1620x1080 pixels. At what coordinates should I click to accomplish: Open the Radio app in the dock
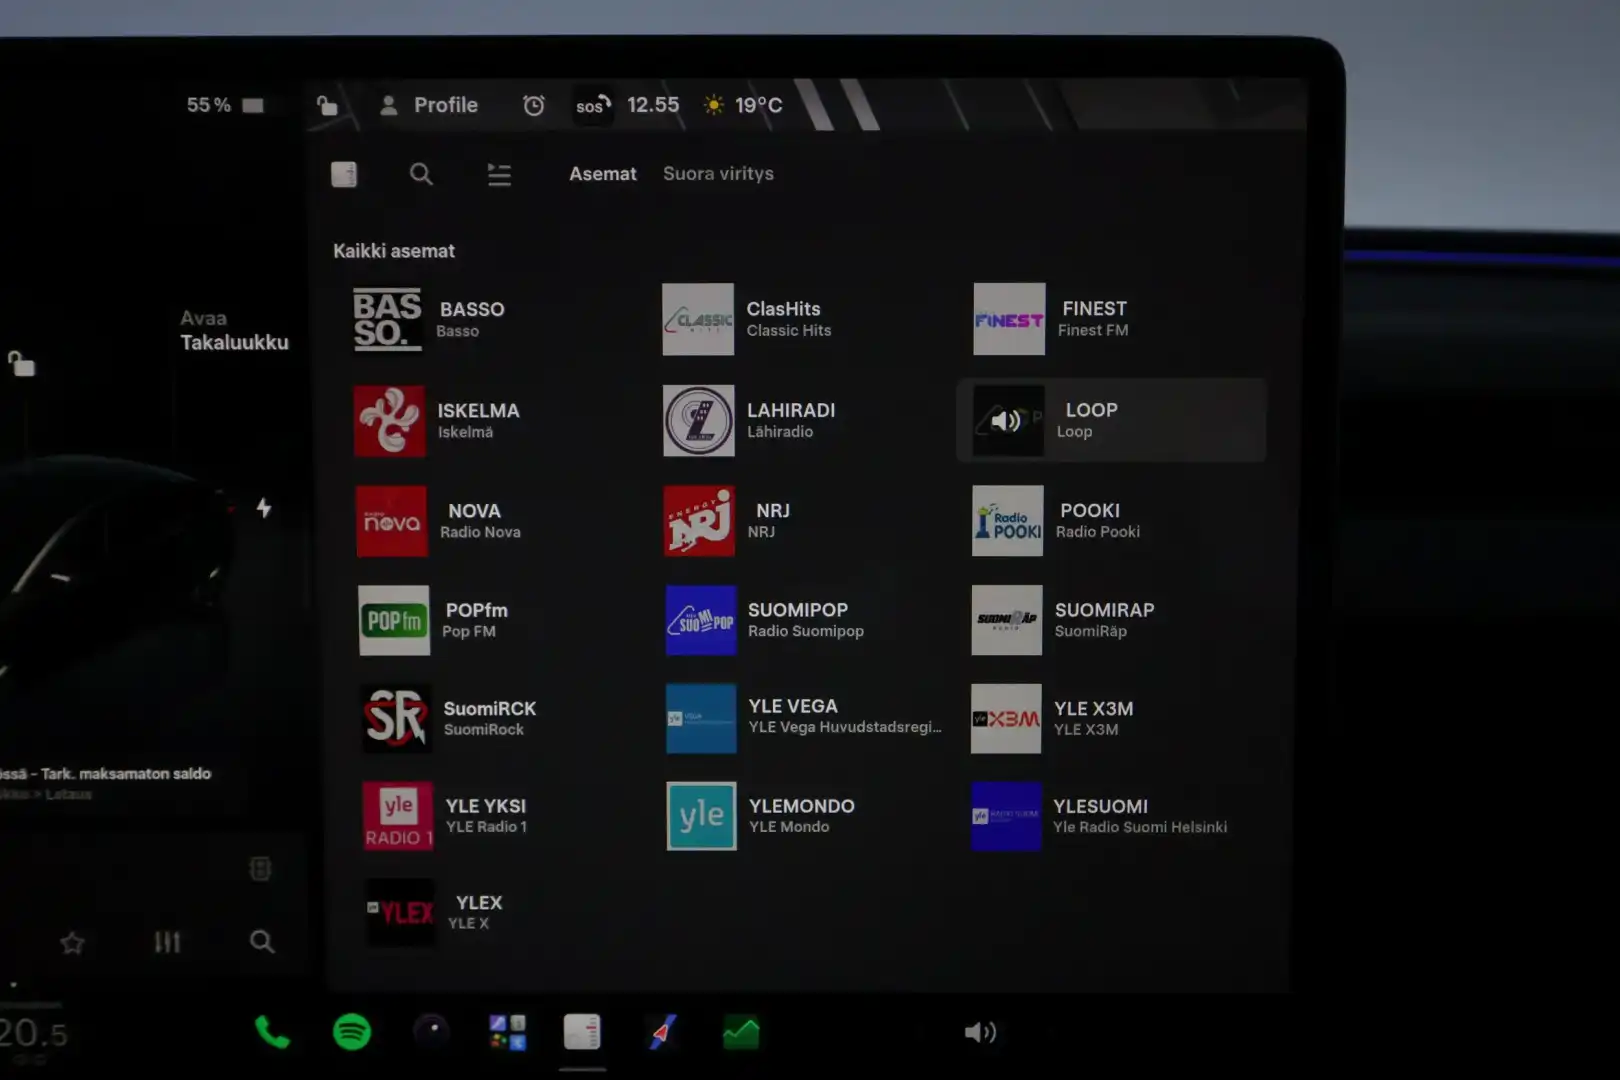point(582,1032)
